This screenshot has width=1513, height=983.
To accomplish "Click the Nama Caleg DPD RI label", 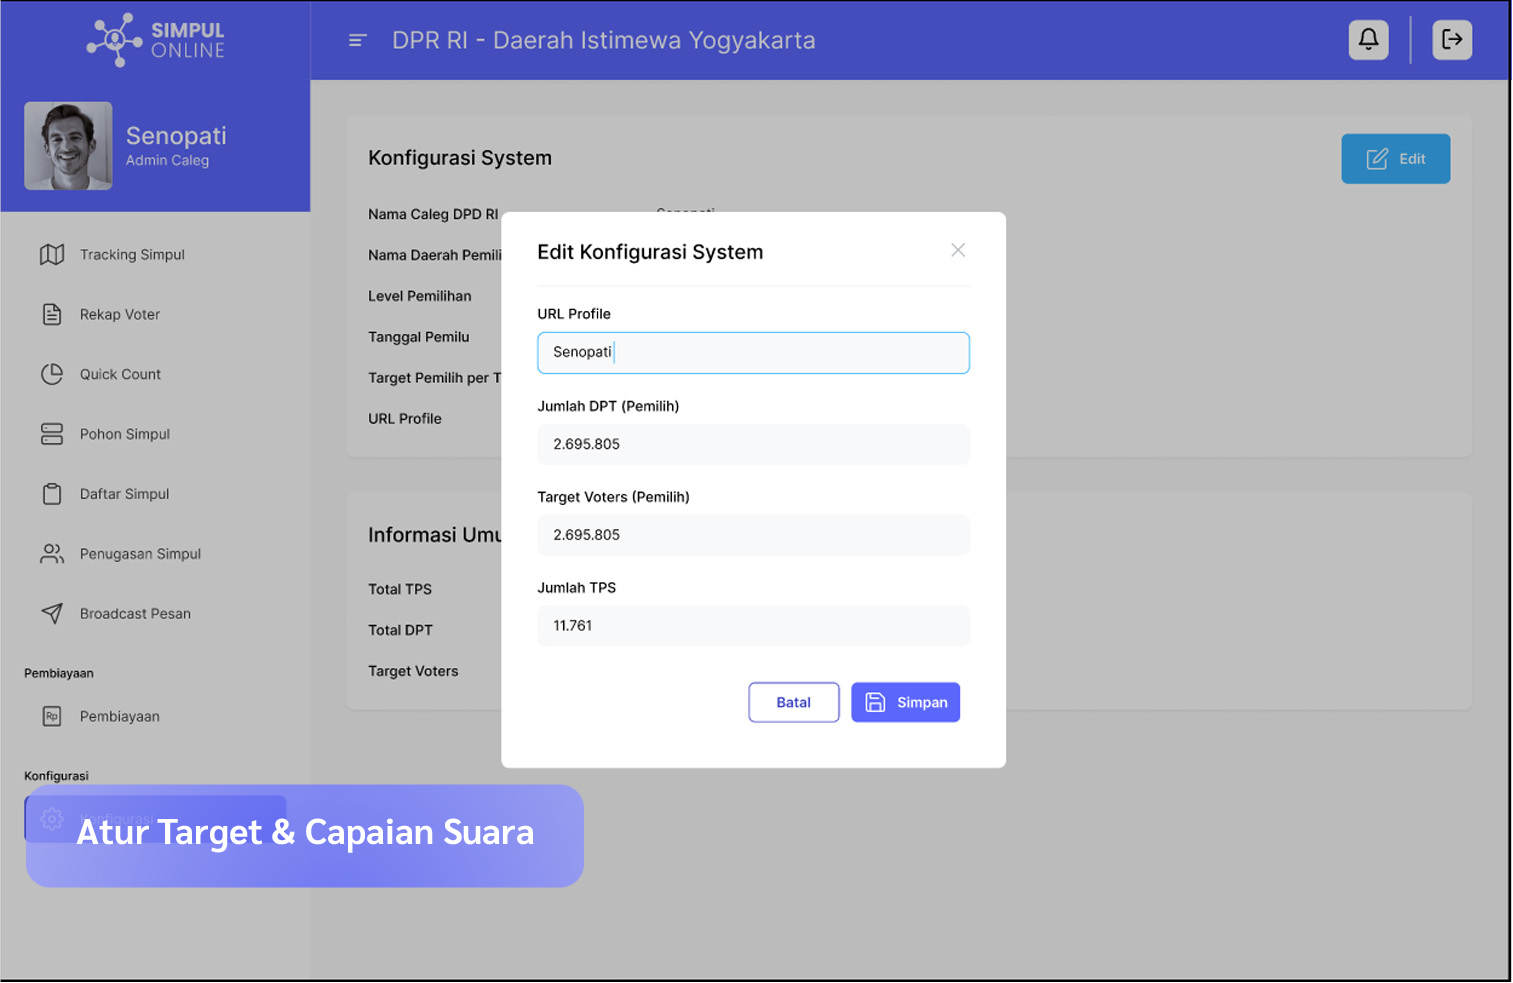I will click(433, 214).
